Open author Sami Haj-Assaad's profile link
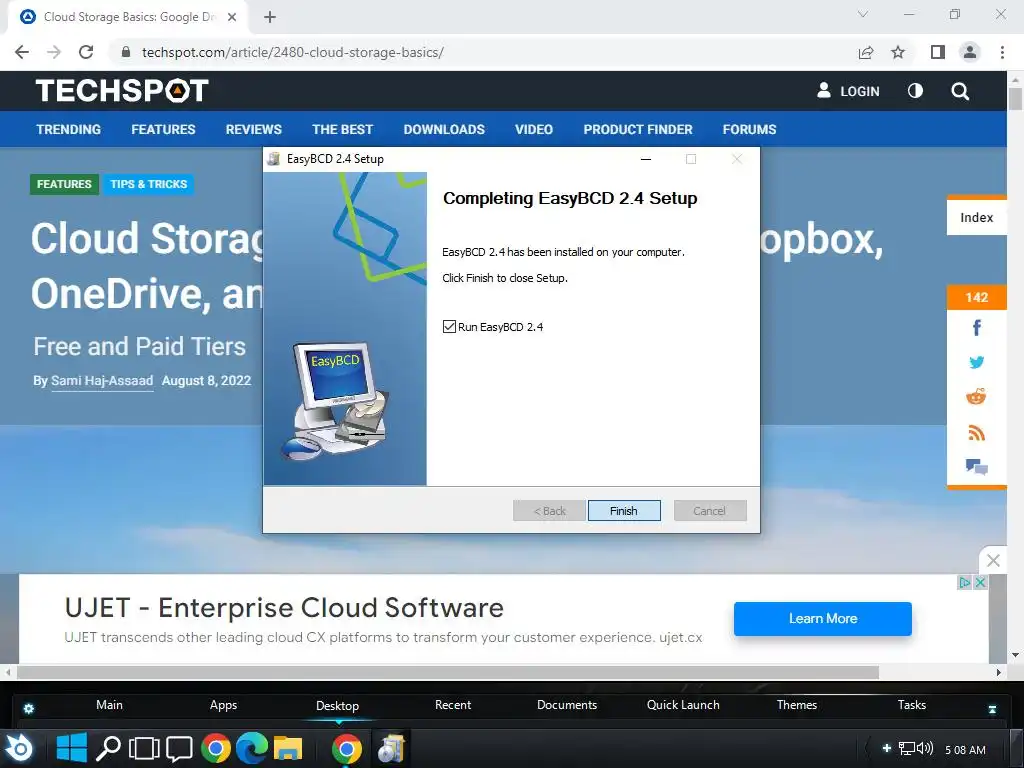 coord(102,381)
